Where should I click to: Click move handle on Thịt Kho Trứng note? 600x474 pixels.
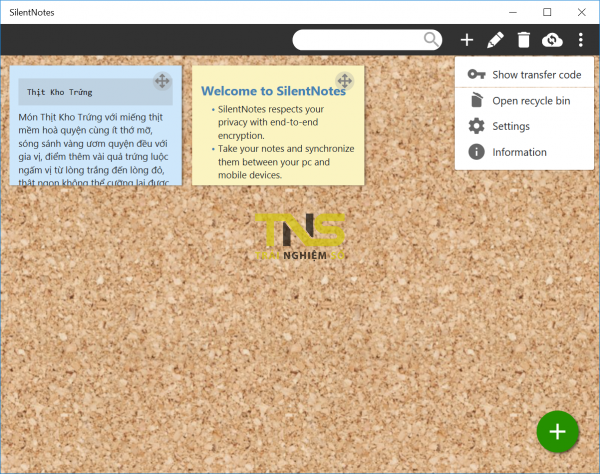(162, 81)
